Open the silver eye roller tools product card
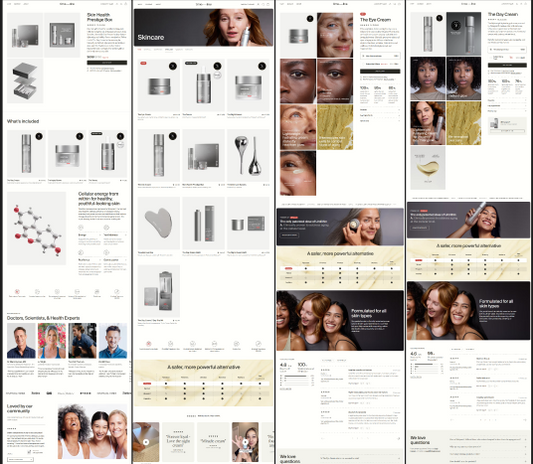This screenshot has width=533, height=464. (248, 155)
